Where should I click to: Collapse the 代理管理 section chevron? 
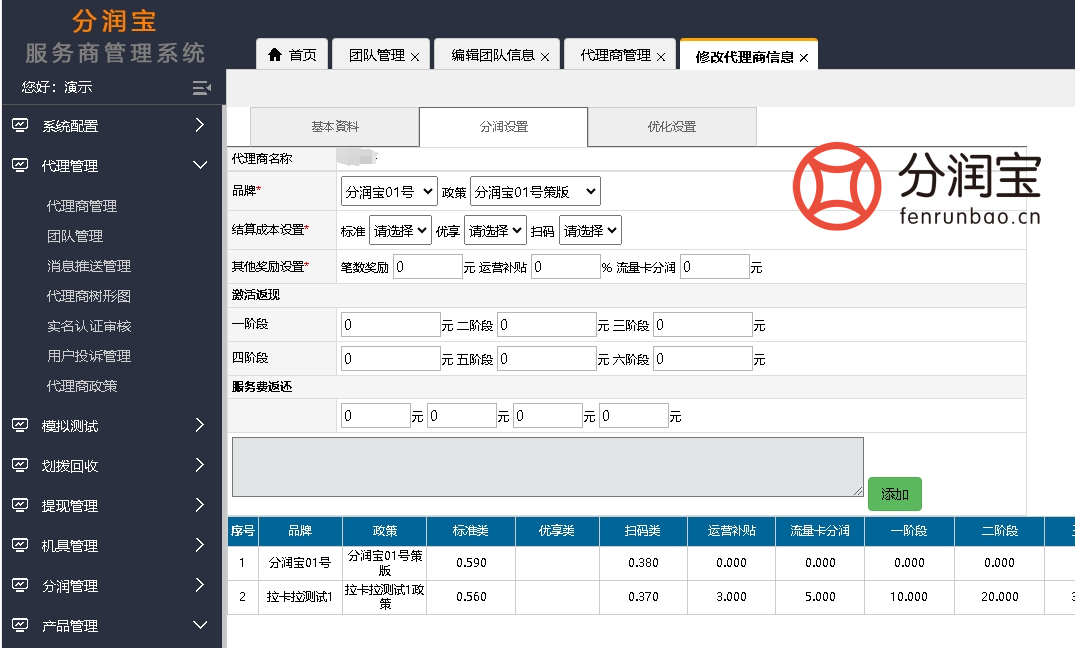coord(198,166)
